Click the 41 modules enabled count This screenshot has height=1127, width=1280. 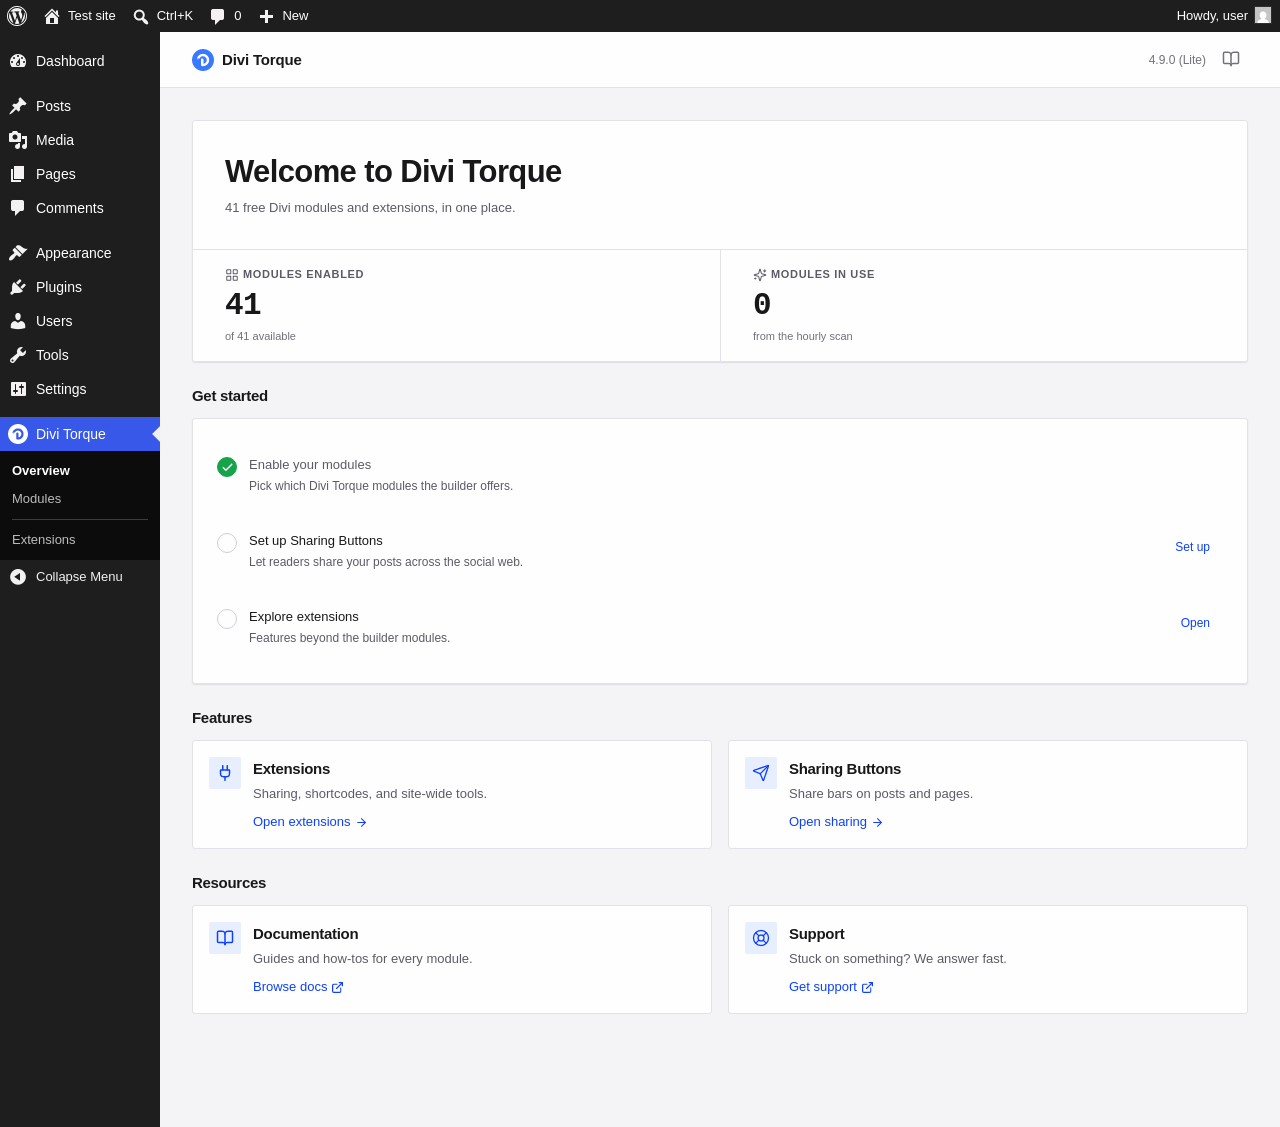243,305
